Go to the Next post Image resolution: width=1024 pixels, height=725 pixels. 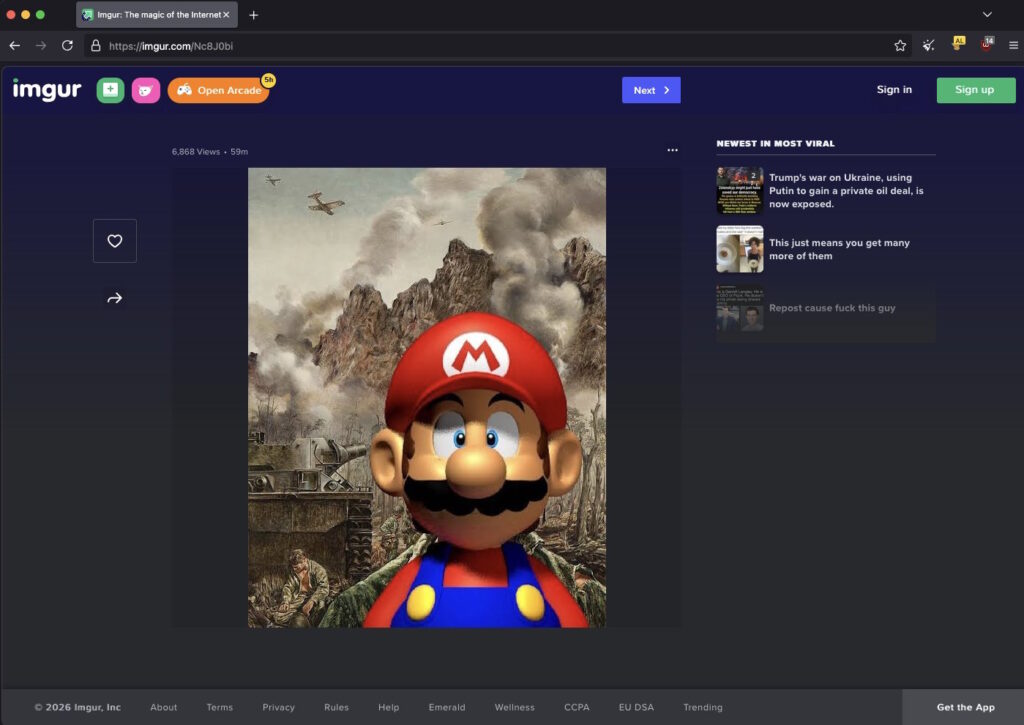point(651,90)
